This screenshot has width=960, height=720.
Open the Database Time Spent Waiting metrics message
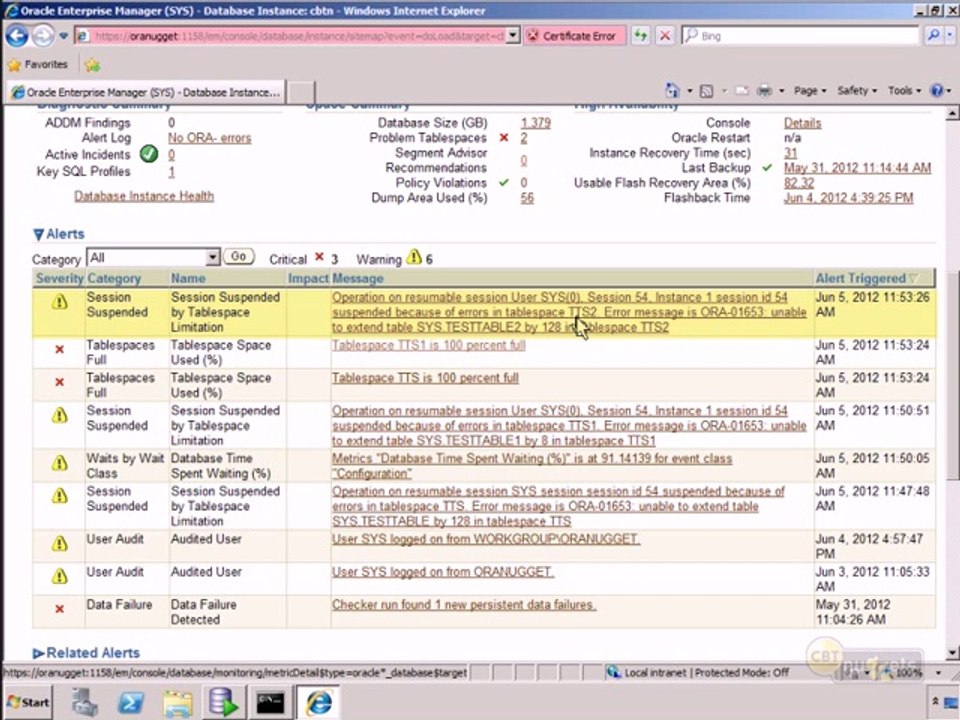pos(532,466)
